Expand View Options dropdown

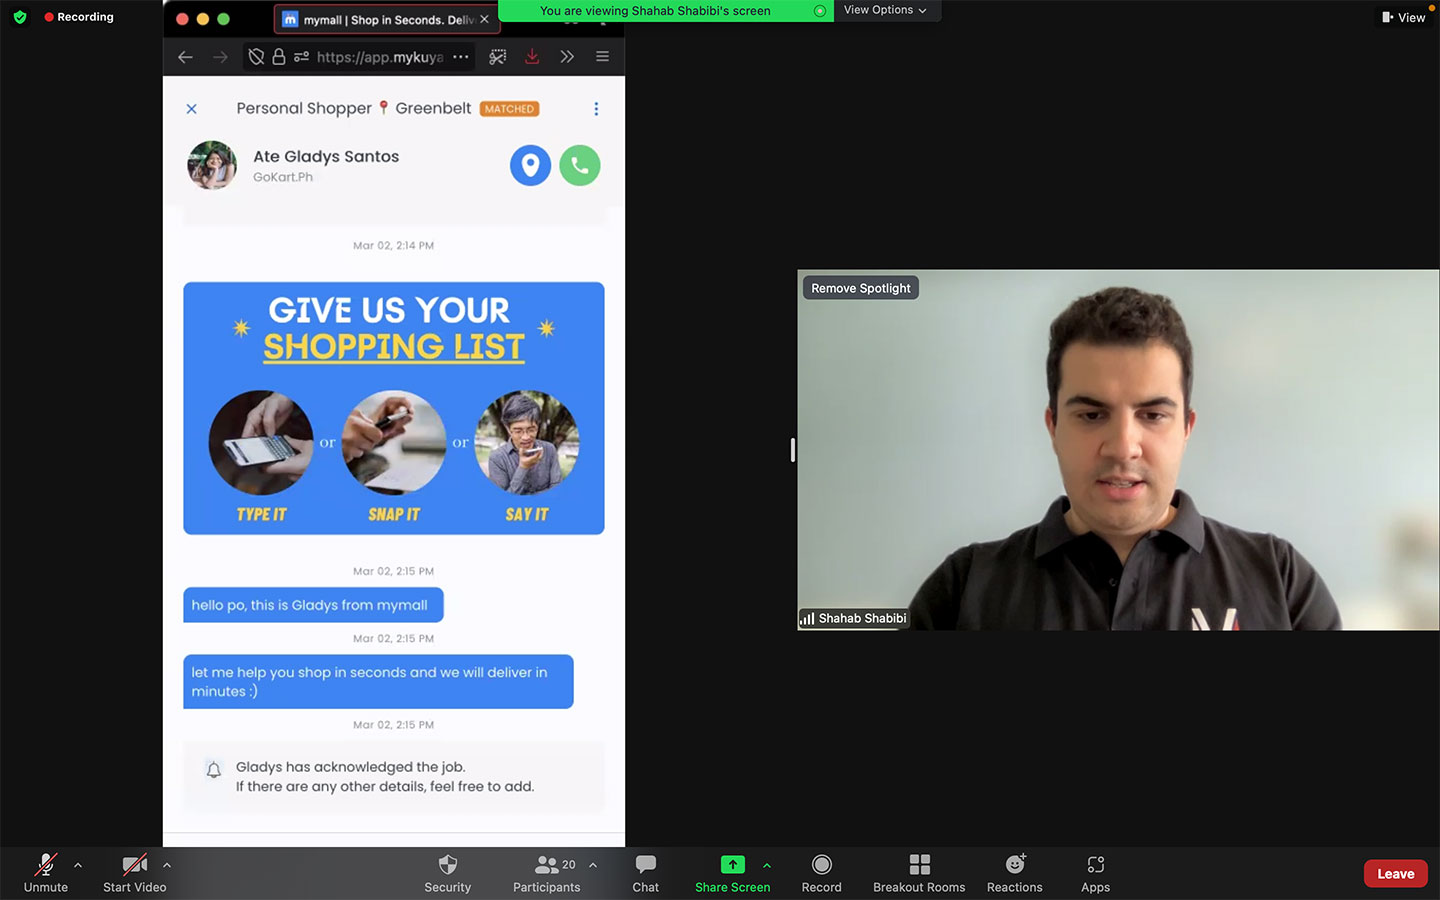coord(884,10)
